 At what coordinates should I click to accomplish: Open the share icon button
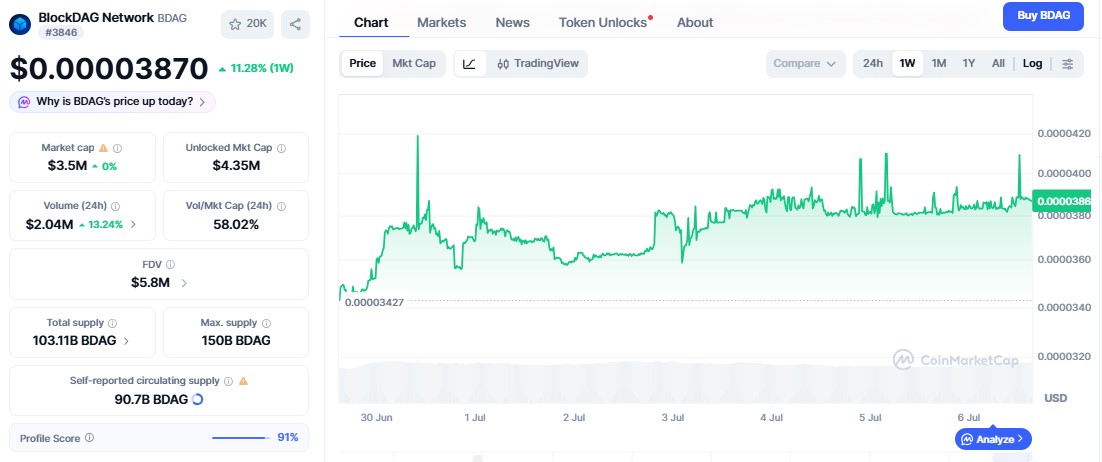pyautogui.click(x=295, y=24)
